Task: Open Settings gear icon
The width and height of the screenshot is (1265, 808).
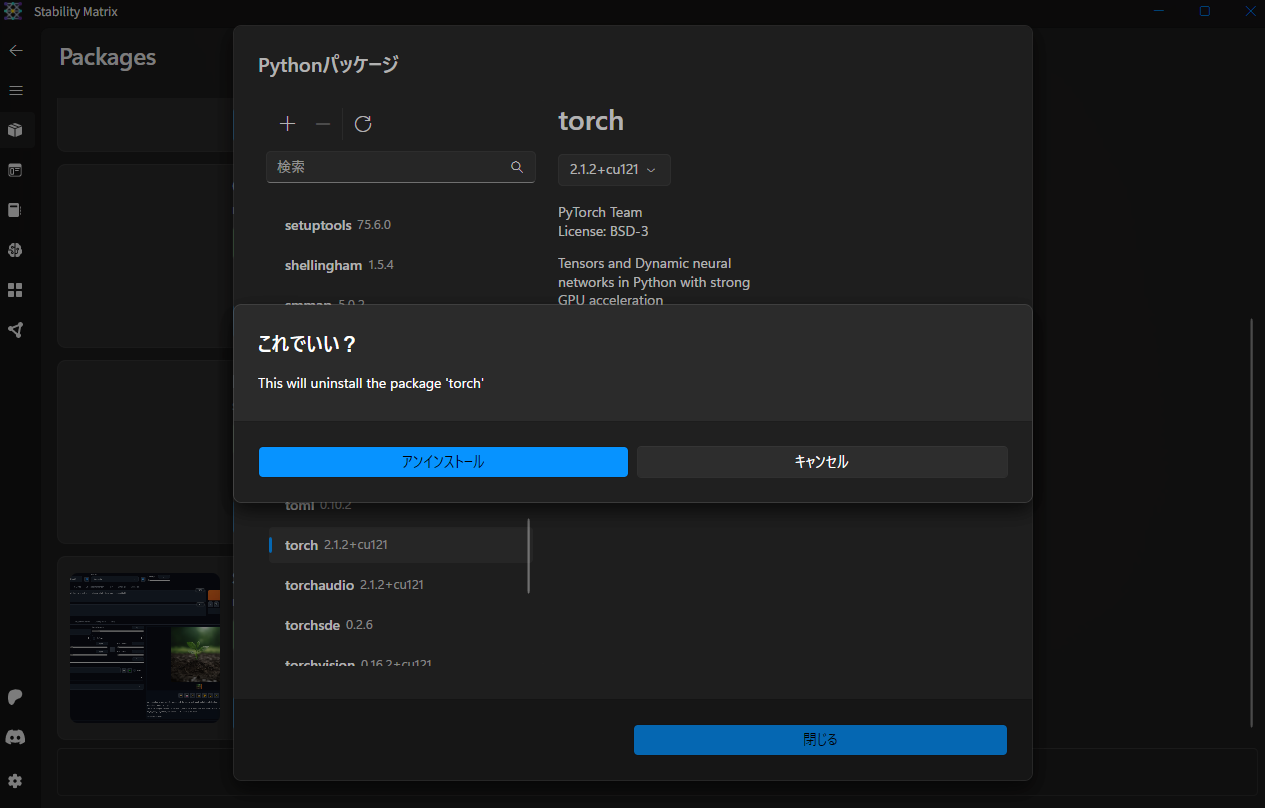Action: (x=16, y=781)
